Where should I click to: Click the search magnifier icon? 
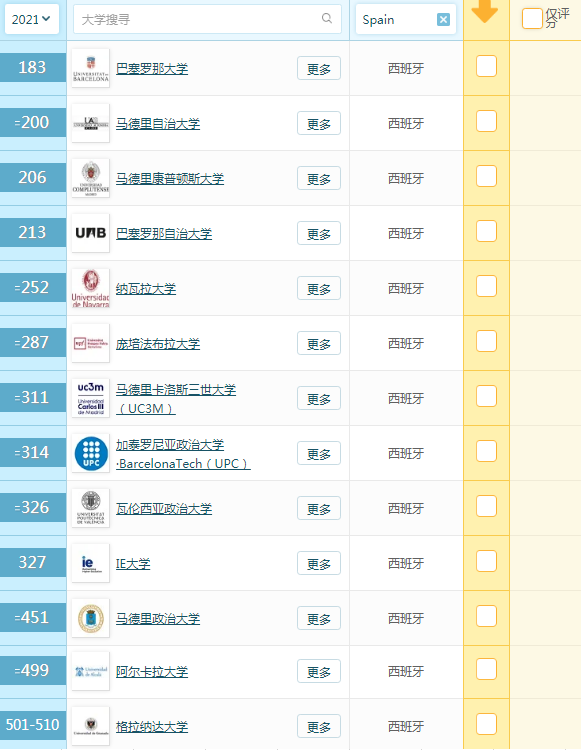click(327, 18)
